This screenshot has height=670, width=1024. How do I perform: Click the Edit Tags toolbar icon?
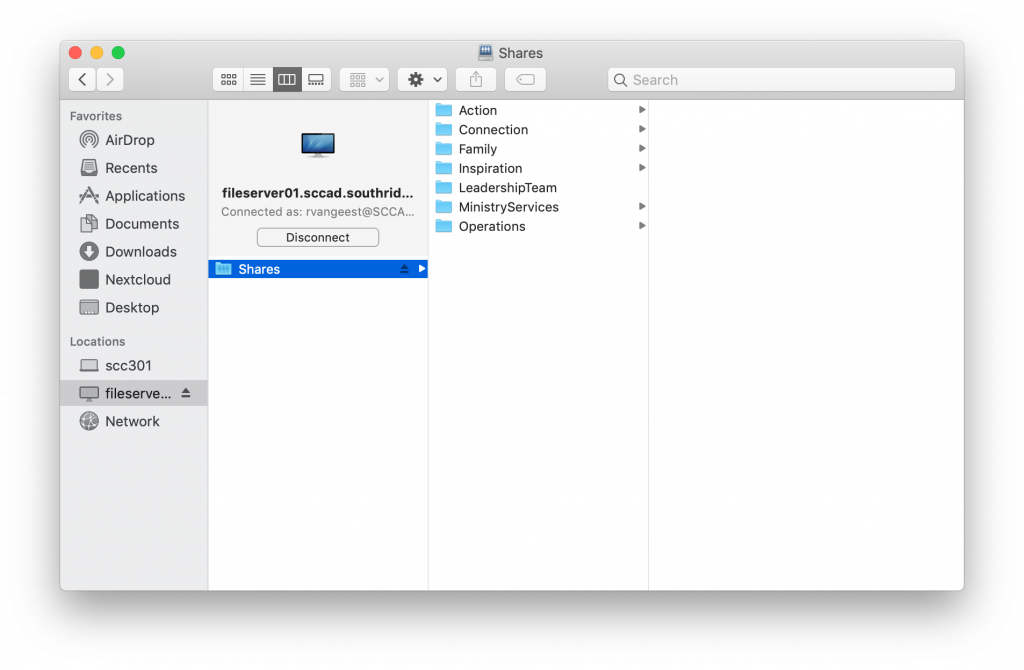pos(525,80)
